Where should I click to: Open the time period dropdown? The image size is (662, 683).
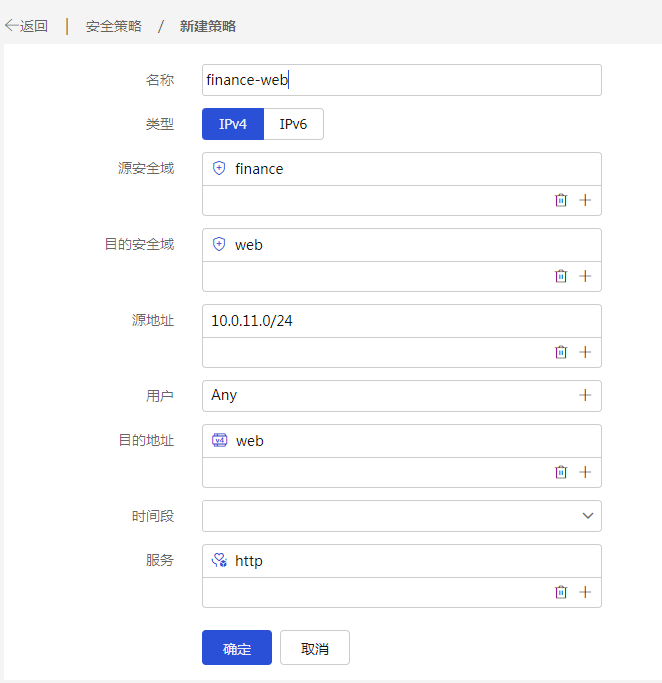click(402, 516)
